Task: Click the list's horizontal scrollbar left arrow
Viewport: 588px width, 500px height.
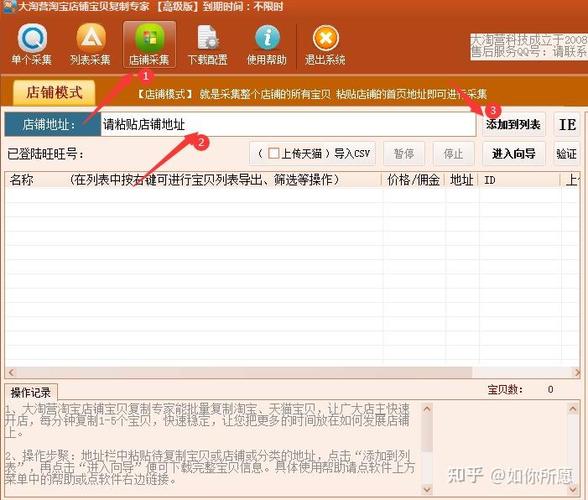Action: (11, 372)
